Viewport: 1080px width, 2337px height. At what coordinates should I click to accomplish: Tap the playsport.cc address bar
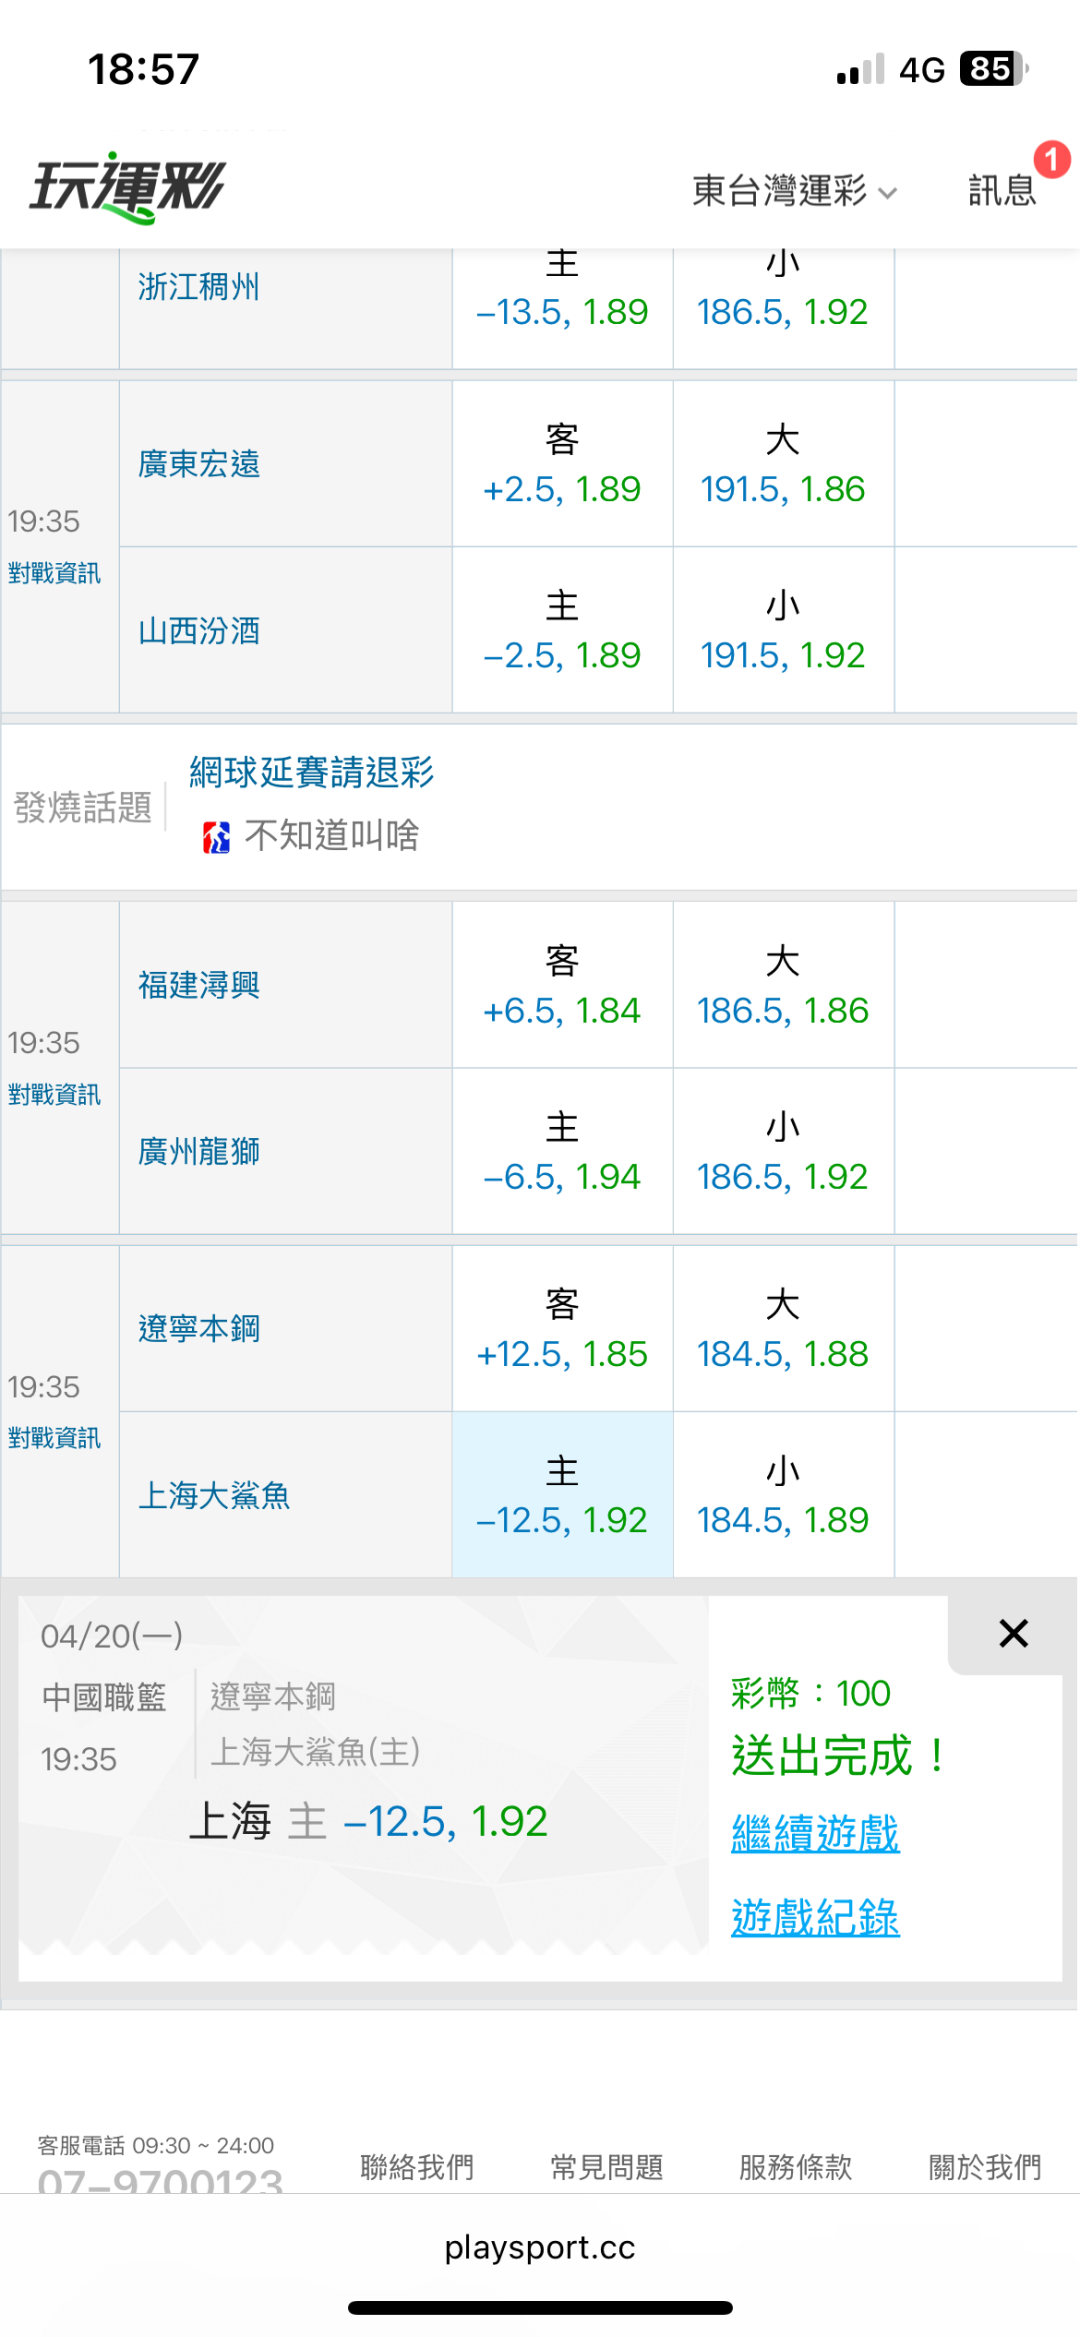540,2247
